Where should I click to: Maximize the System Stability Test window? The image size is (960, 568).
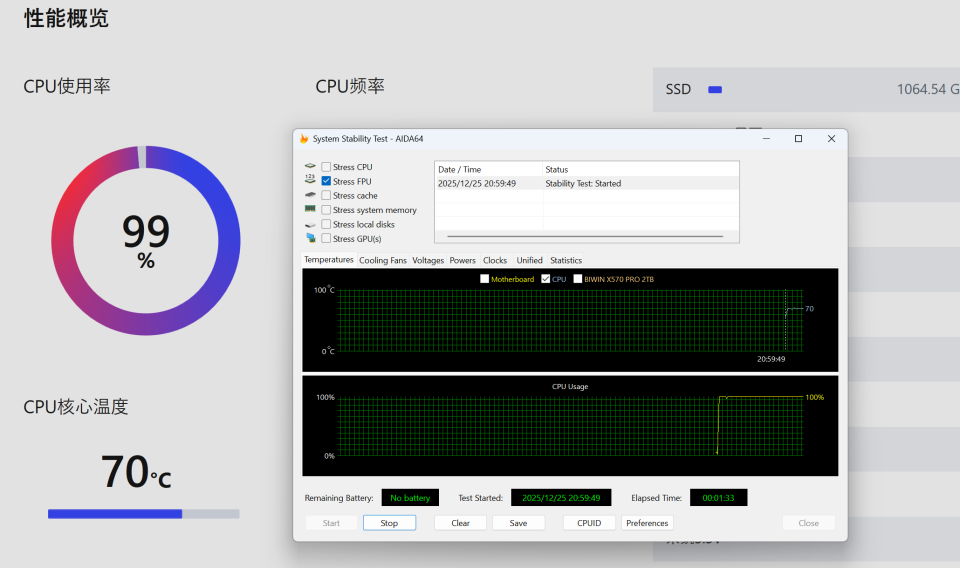(x=798, y=139)
